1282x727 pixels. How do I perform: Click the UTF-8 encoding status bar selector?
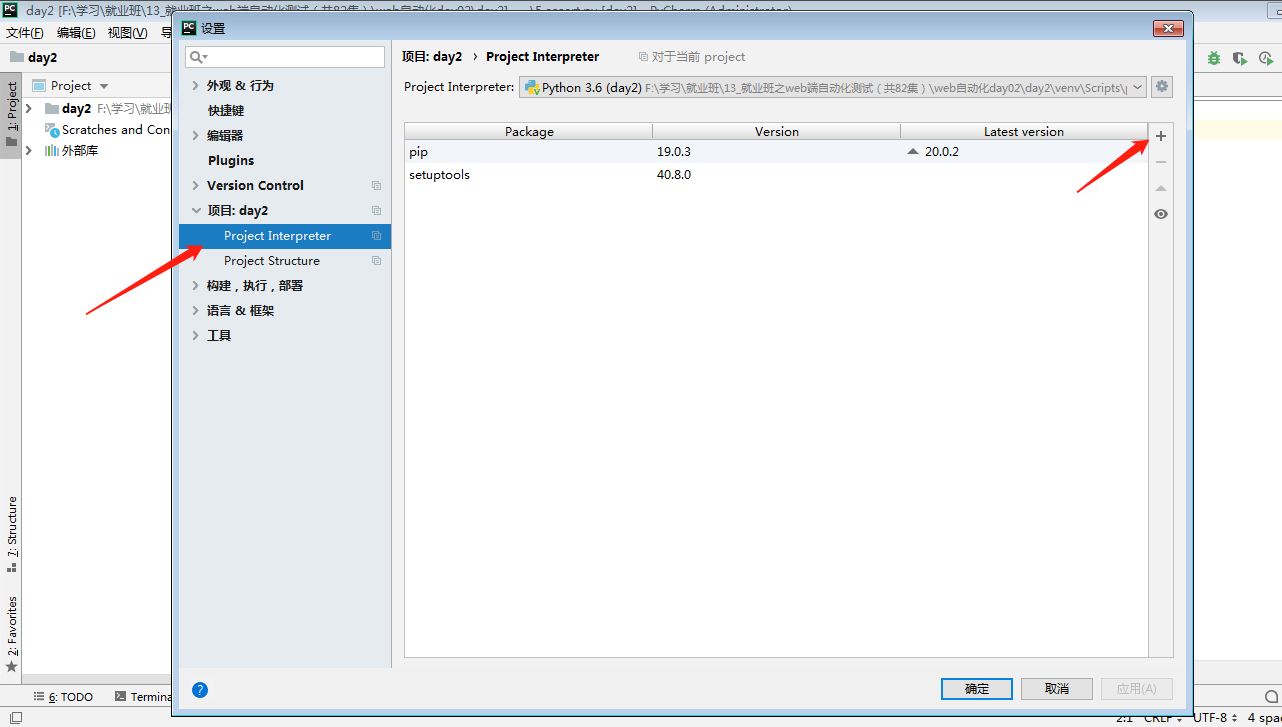(x=1214, y=718)
